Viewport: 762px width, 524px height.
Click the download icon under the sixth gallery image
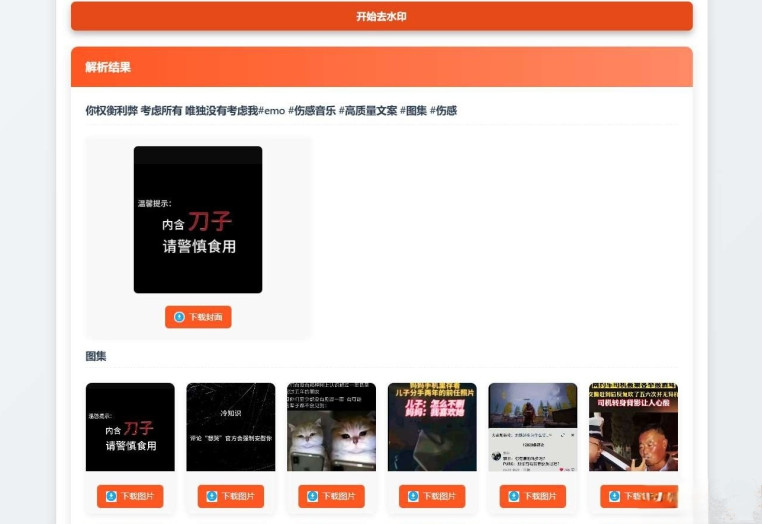click(614, 496)
